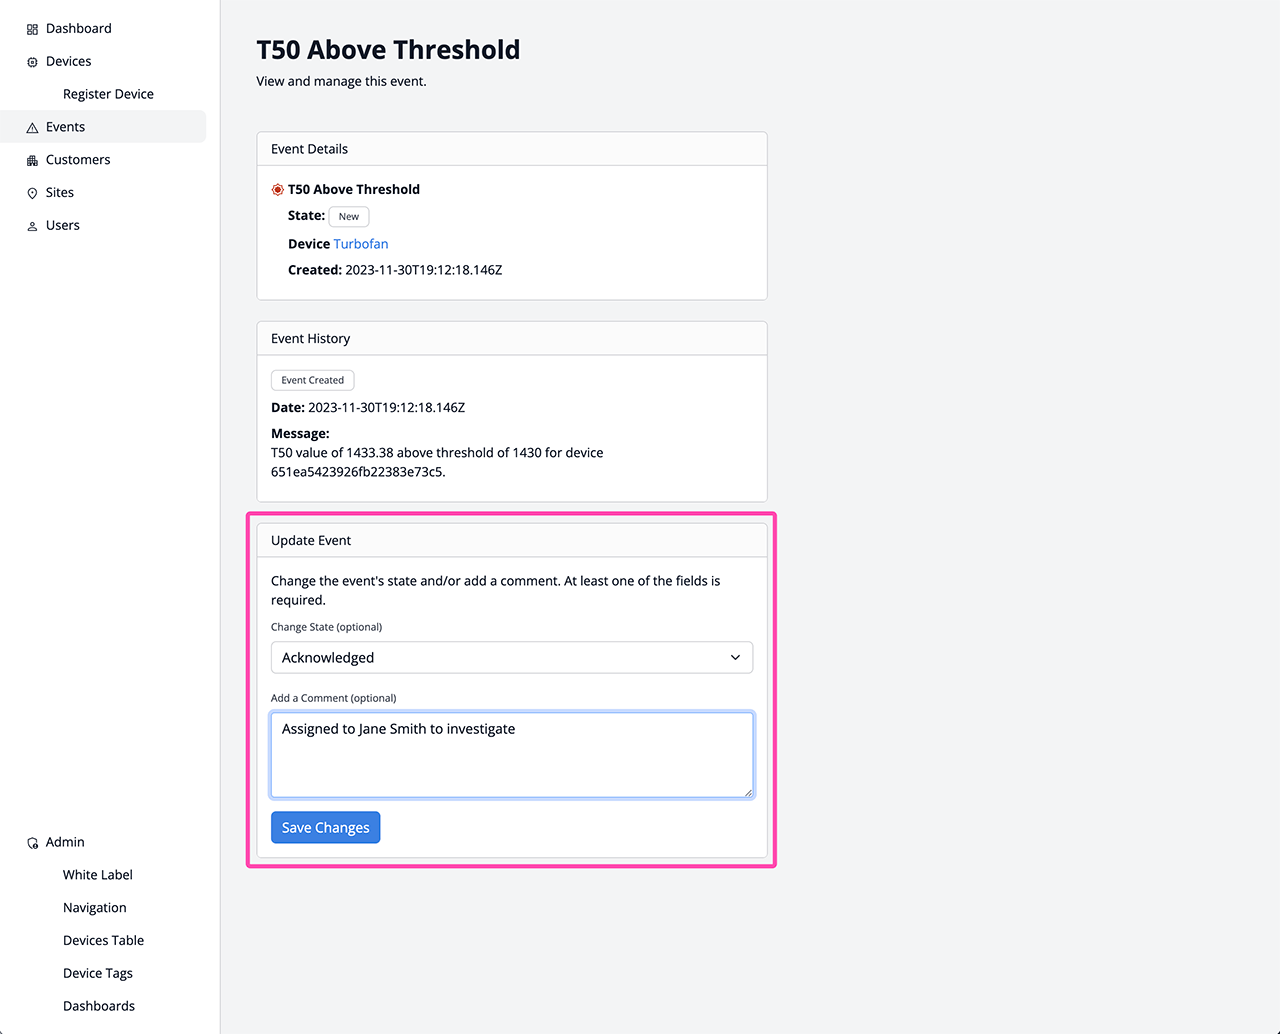Select Device Tags in sidebar

coord(97,973)
